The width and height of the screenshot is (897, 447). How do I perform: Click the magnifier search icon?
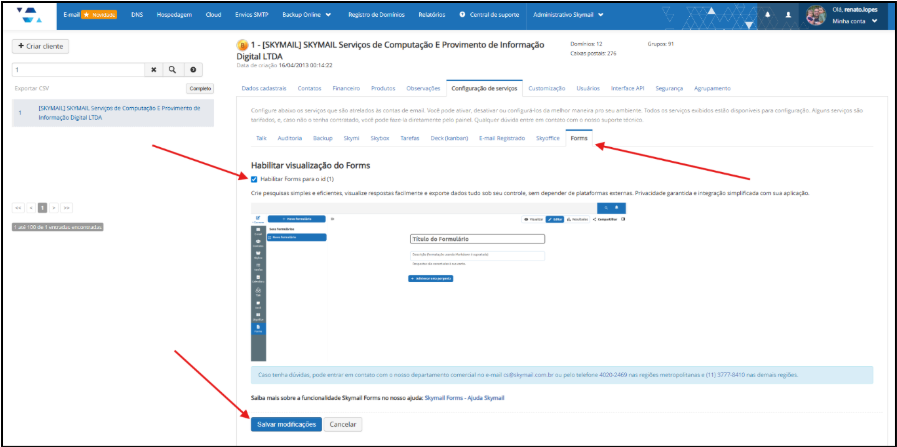[172, 70]
